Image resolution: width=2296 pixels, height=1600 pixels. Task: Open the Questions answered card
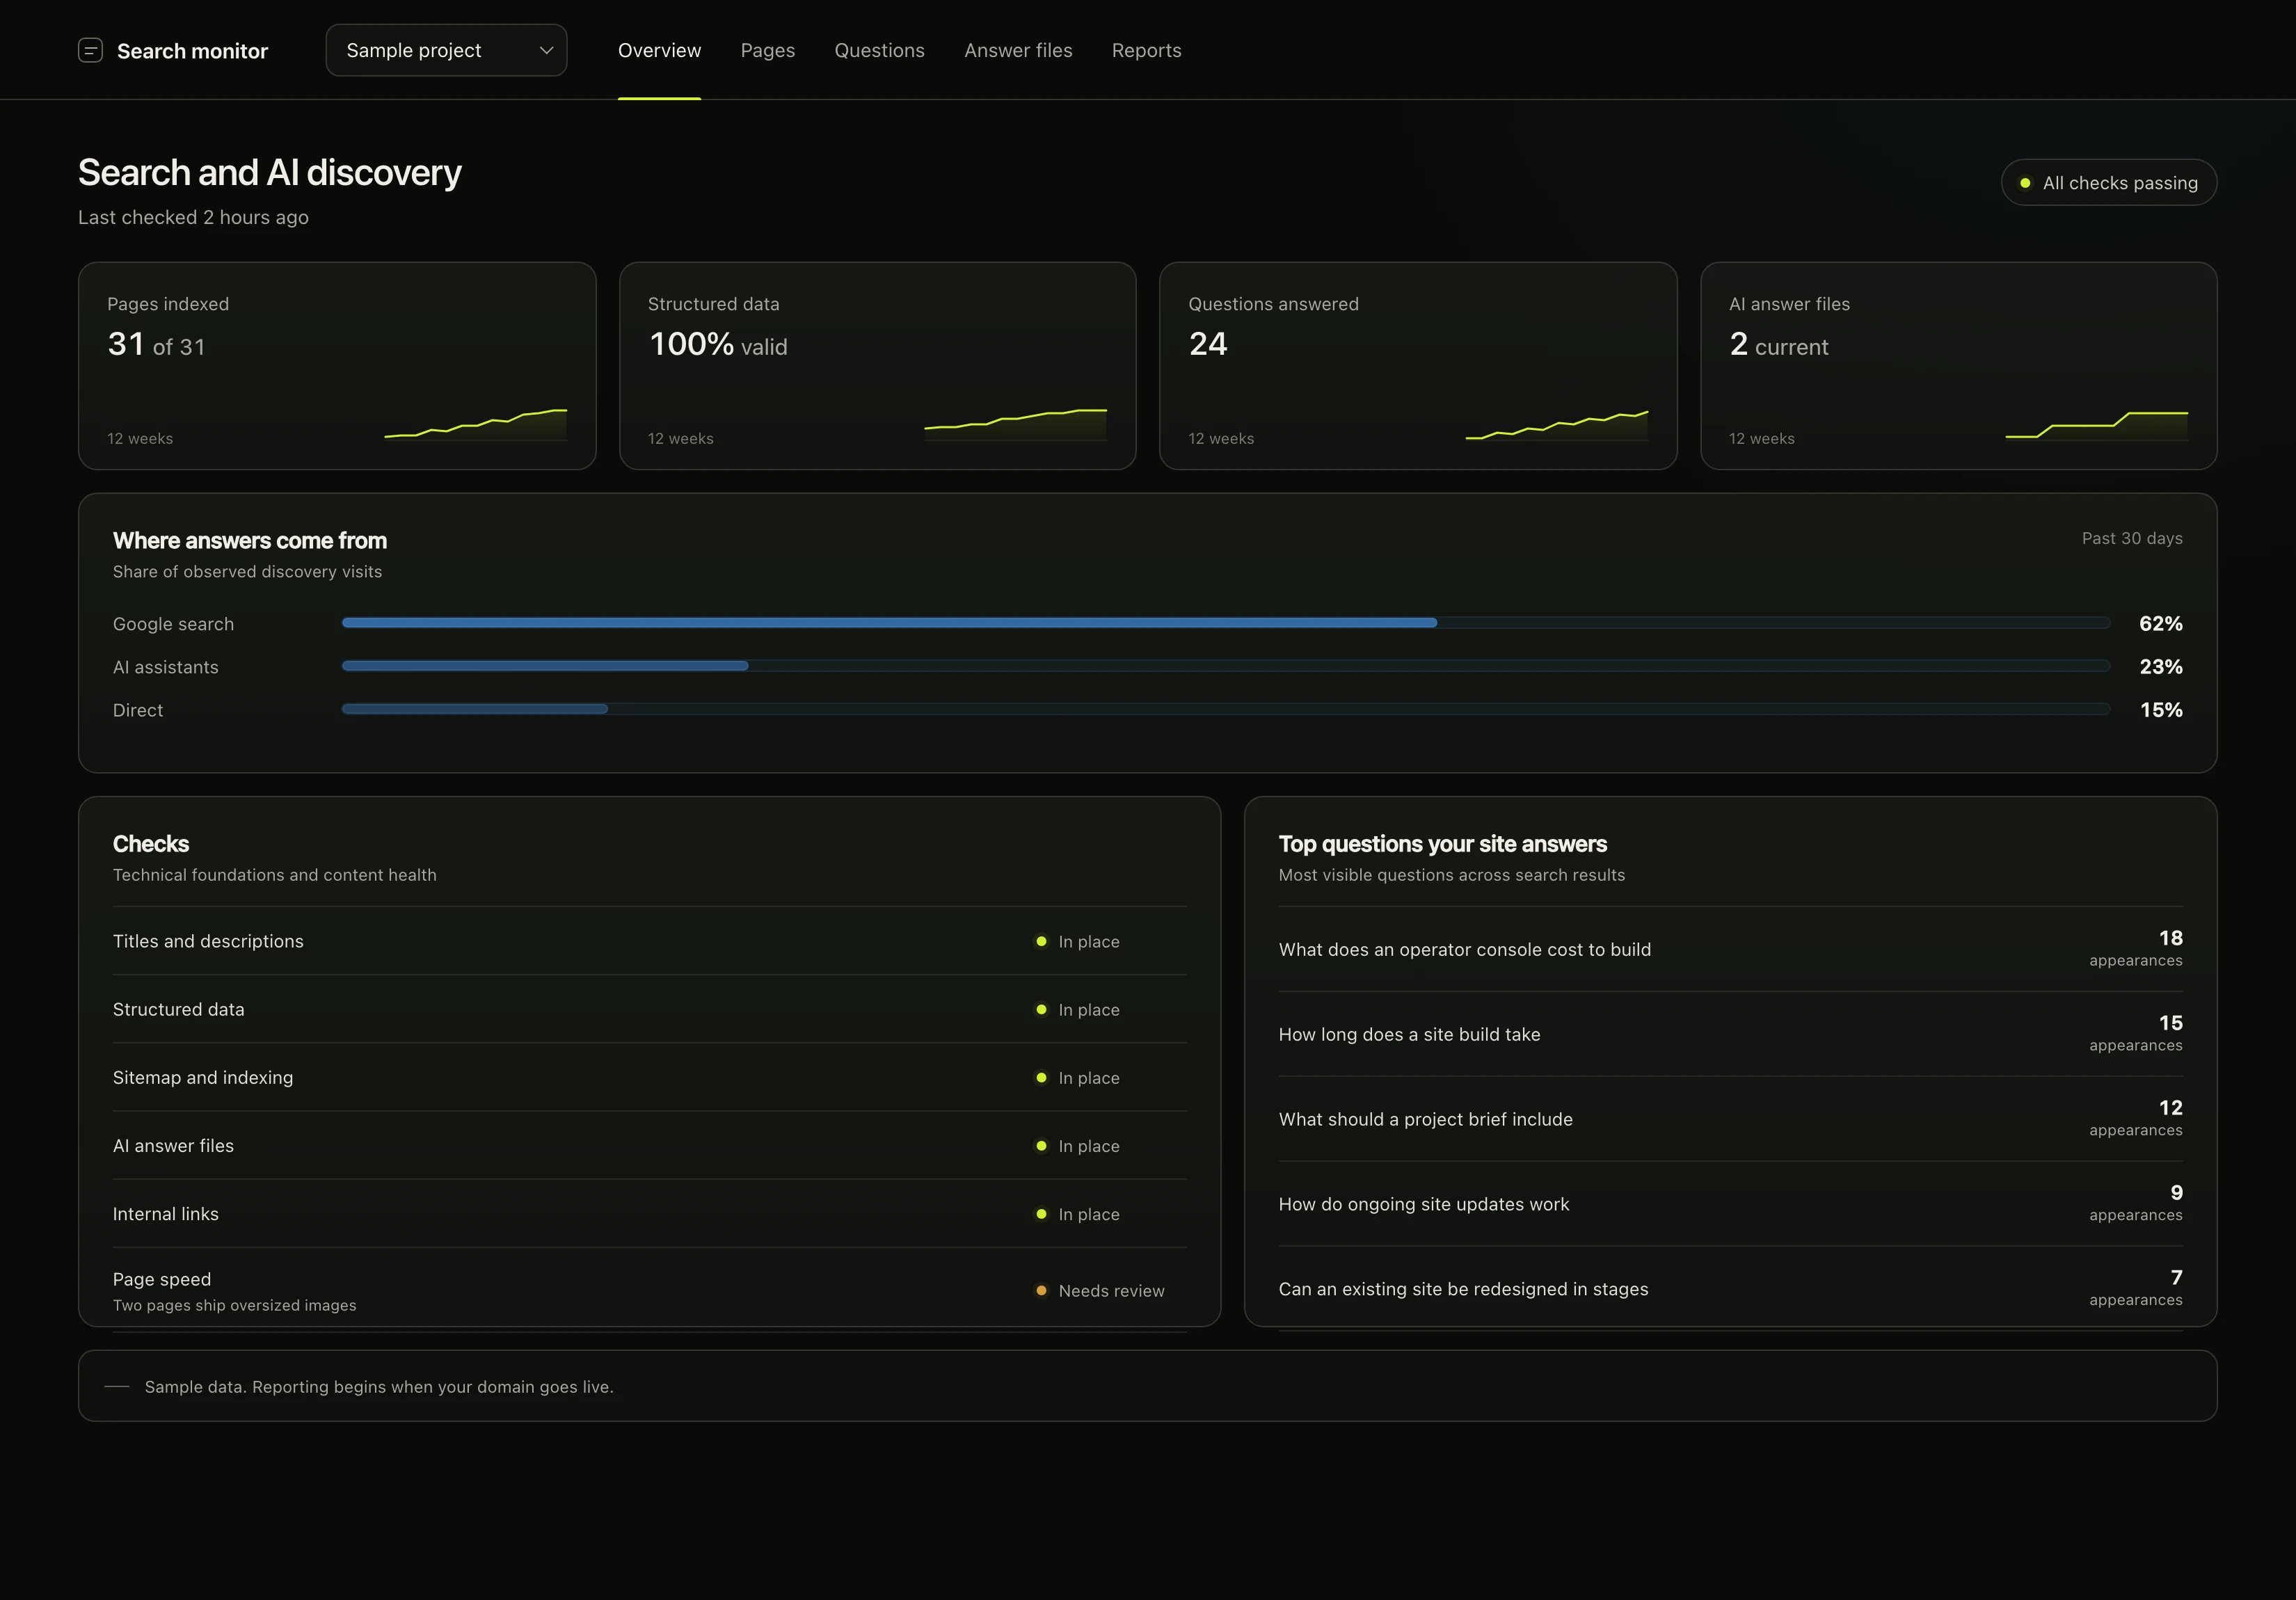[1418, 366]
